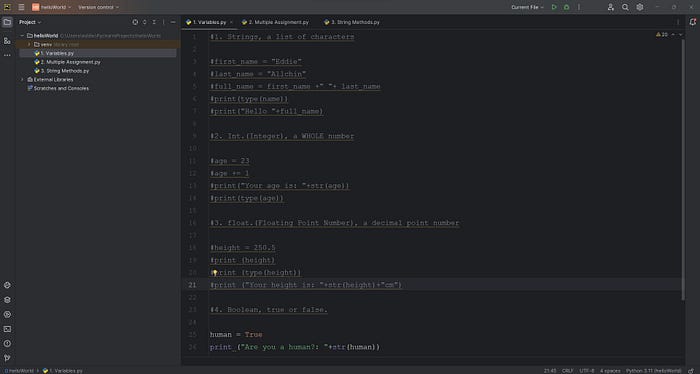Image resolution: width=700 pixels, height=374 pixels.
Task: Open Current File run configuration dropdown
Action: click(x=527, y=7)
